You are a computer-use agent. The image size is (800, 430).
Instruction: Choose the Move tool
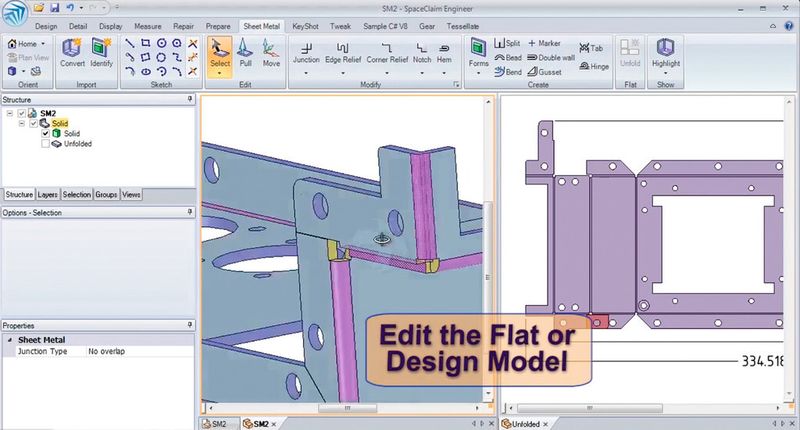pyautogui.click(x=271, y=53)
